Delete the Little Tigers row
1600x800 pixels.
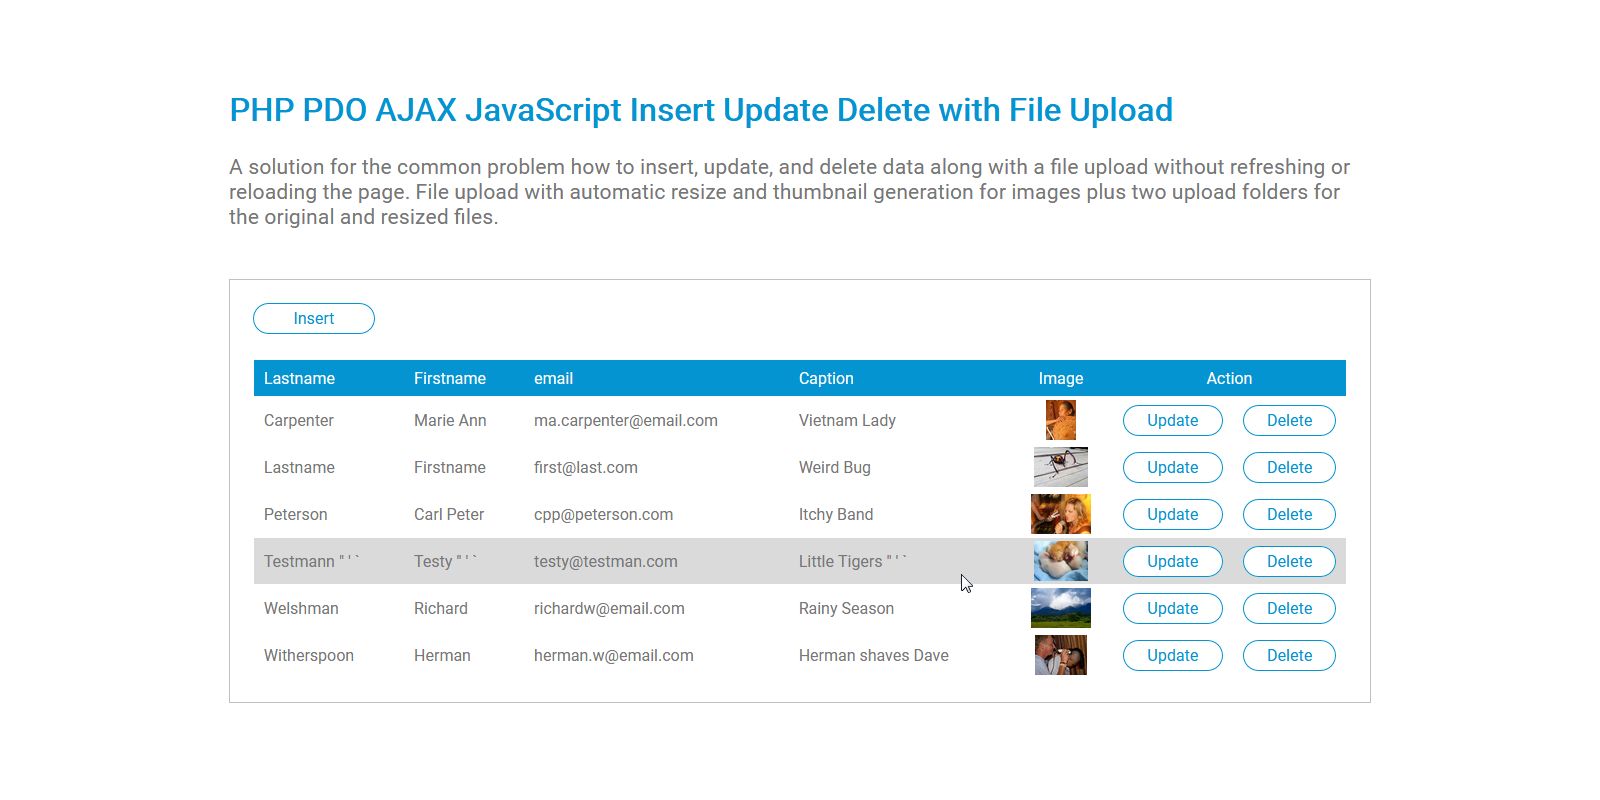click(x=1289, y=562)
